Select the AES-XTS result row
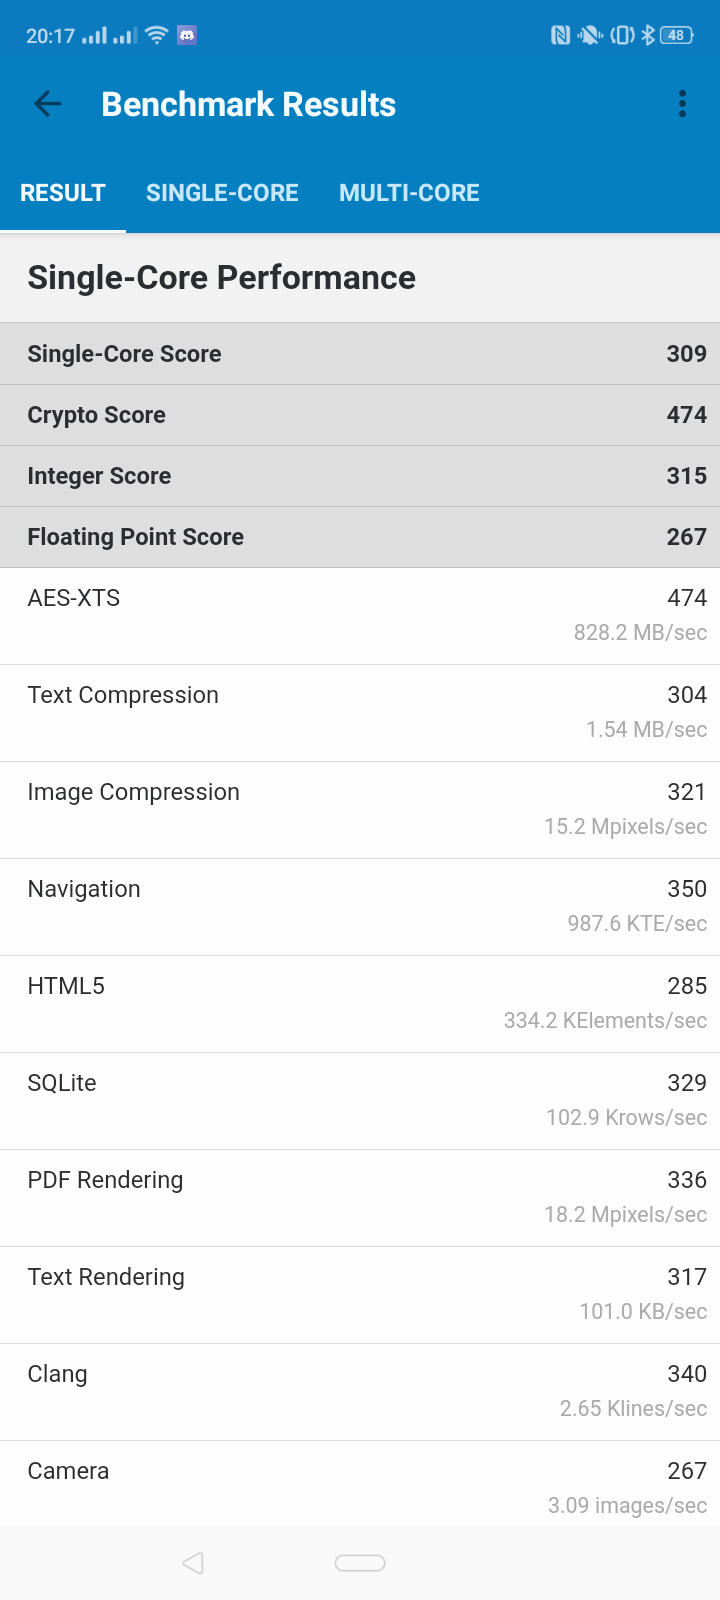 pyautogui.click(x=360, y=616)
